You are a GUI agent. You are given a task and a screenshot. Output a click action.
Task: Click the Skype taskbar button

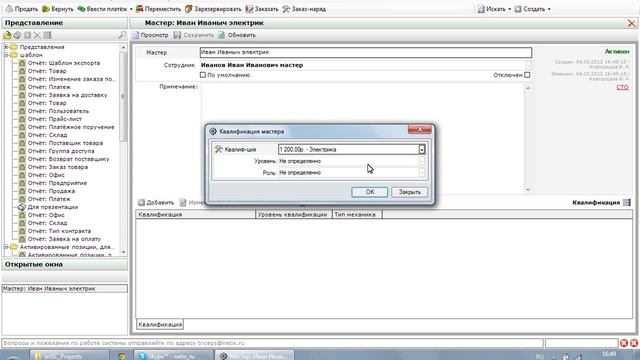pyautogui.click(x=173, y=356)
